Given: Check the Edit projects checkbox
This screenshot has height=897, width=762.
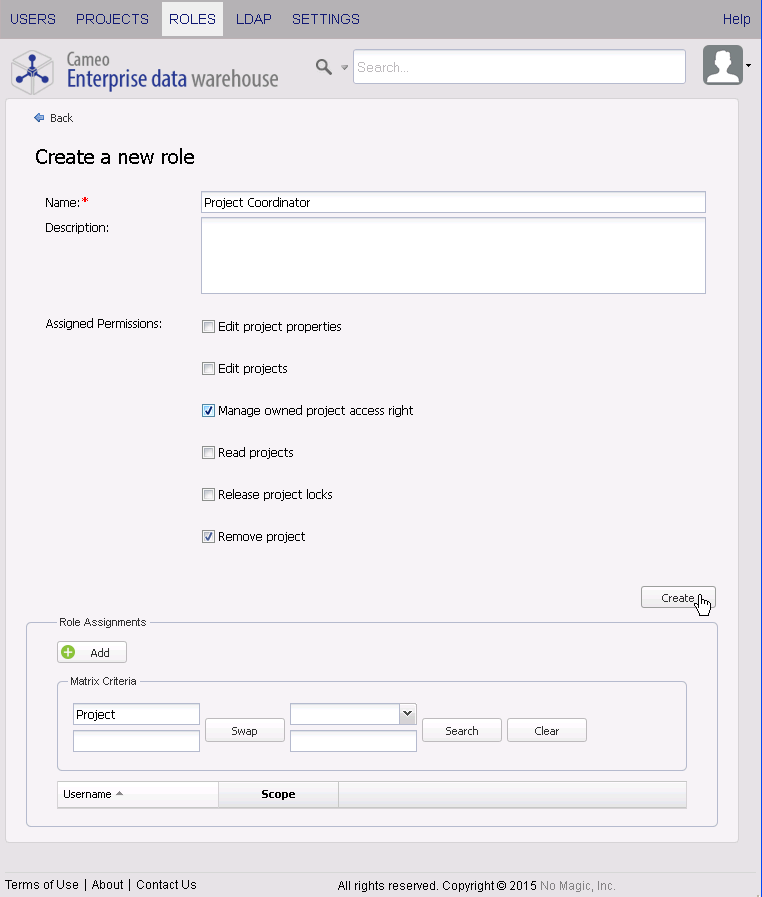Looking at the screenshot, I should 208,368.
